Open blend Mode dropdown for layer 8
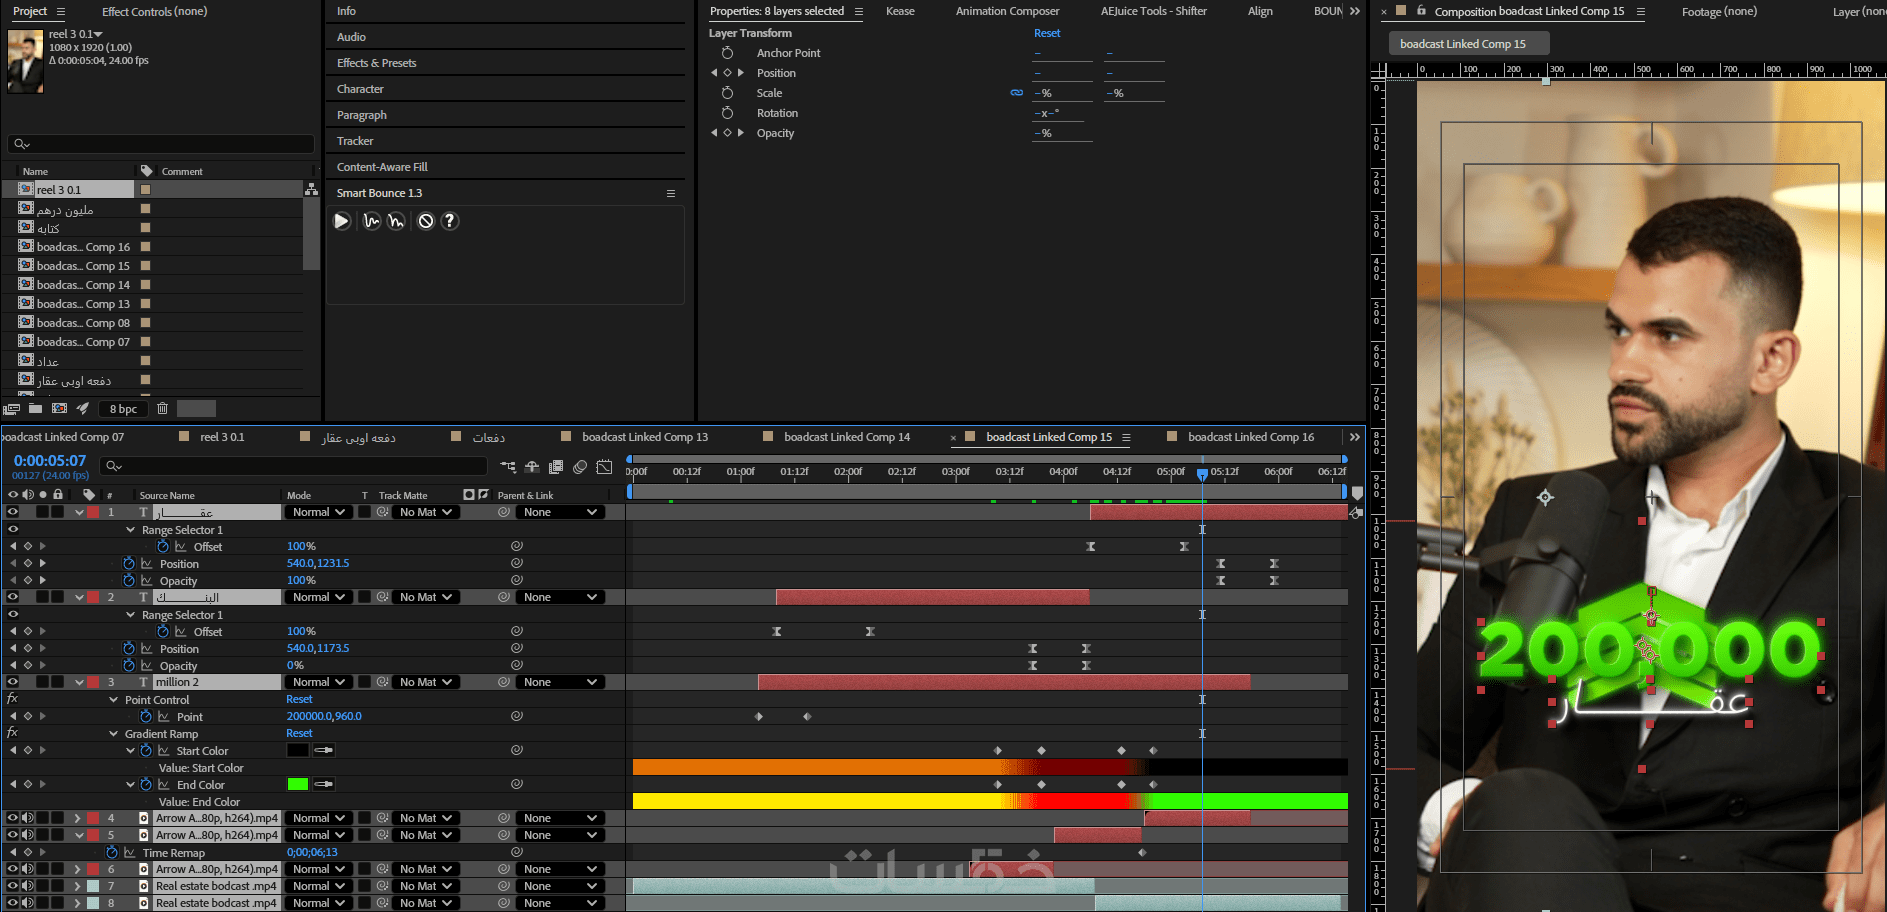 pyautogui.click(x=318, y=903)
